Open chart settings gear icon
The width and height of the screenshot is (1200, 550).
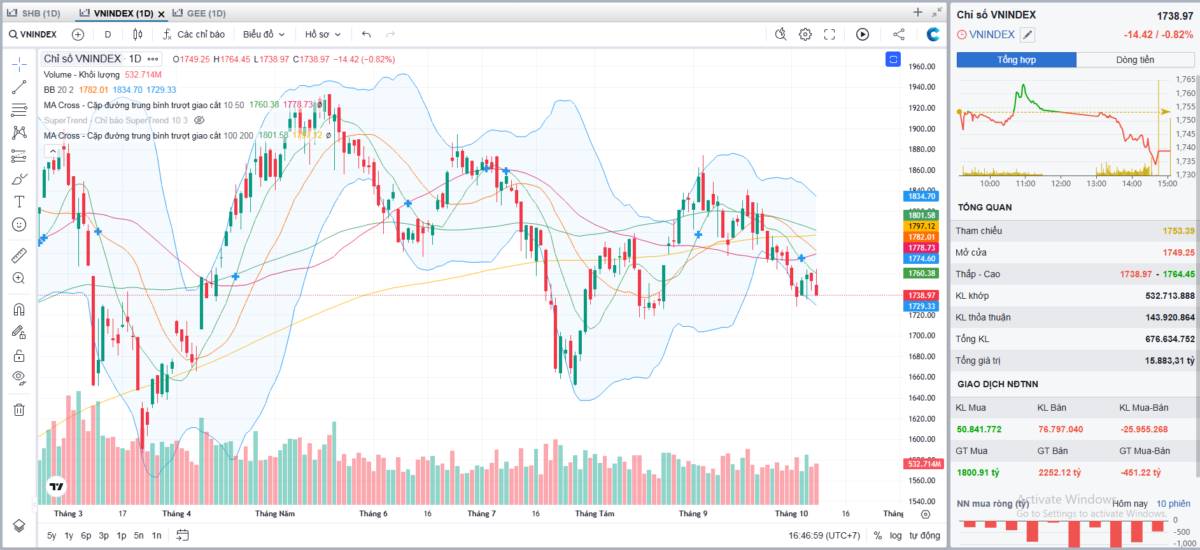[805, 34]
